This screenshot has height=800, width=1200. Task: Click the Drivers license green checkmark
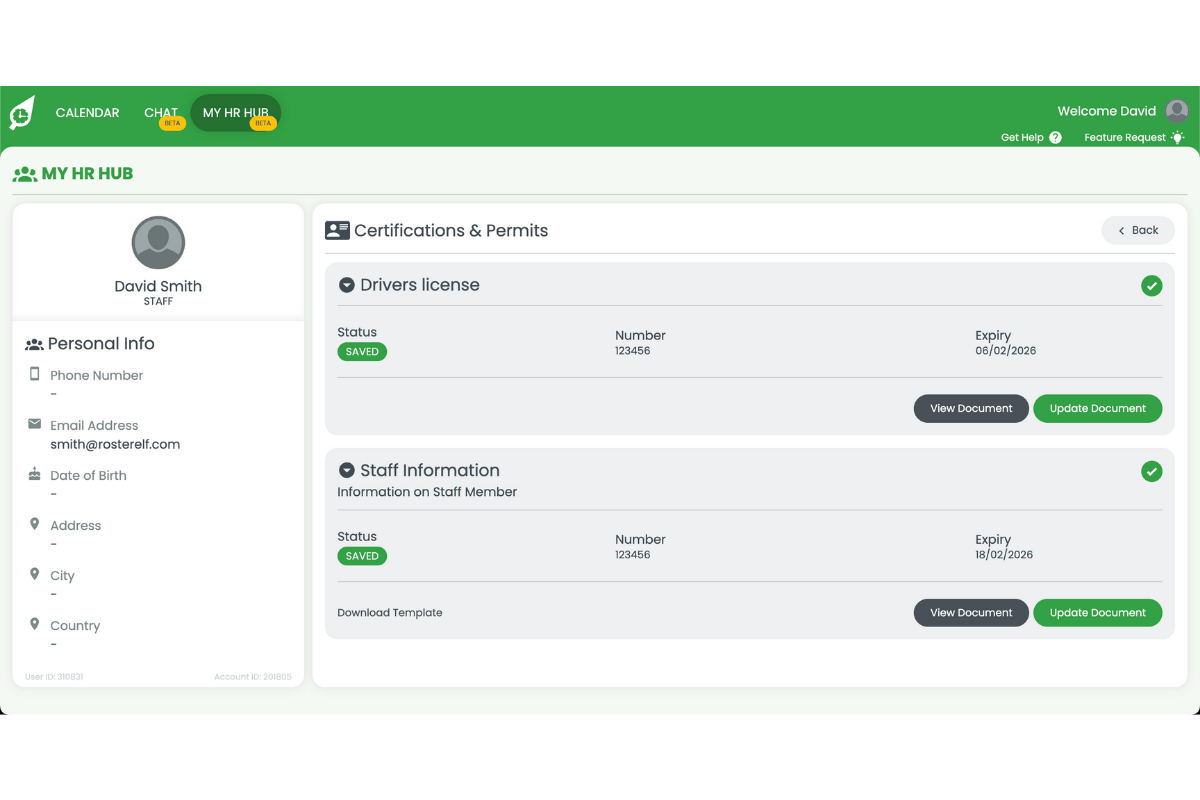[x=1152, y=286]
